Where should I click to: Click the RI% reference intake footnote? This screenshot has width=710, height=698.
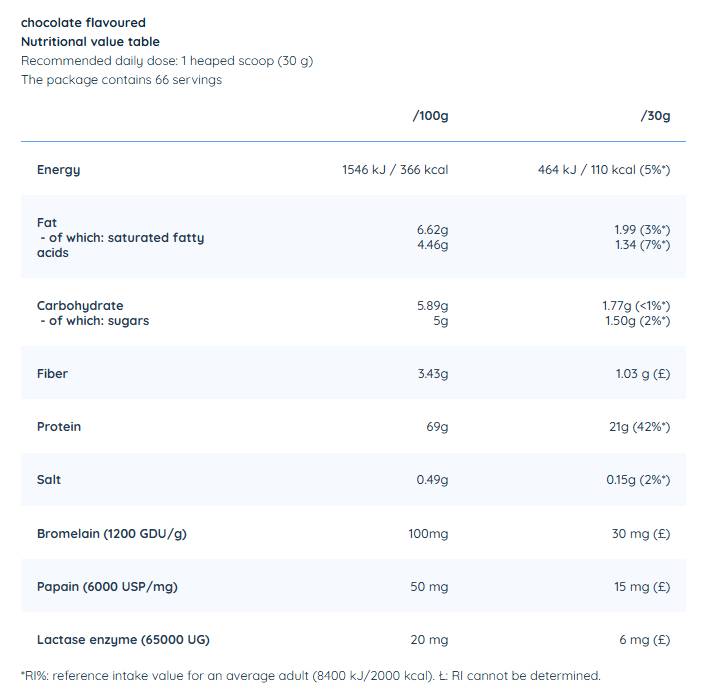point(310,676)
